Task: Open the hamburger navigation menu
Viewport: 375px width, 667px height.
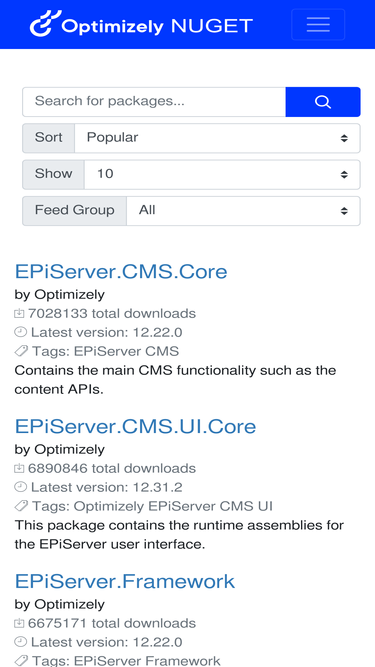Action: point(318,25)
